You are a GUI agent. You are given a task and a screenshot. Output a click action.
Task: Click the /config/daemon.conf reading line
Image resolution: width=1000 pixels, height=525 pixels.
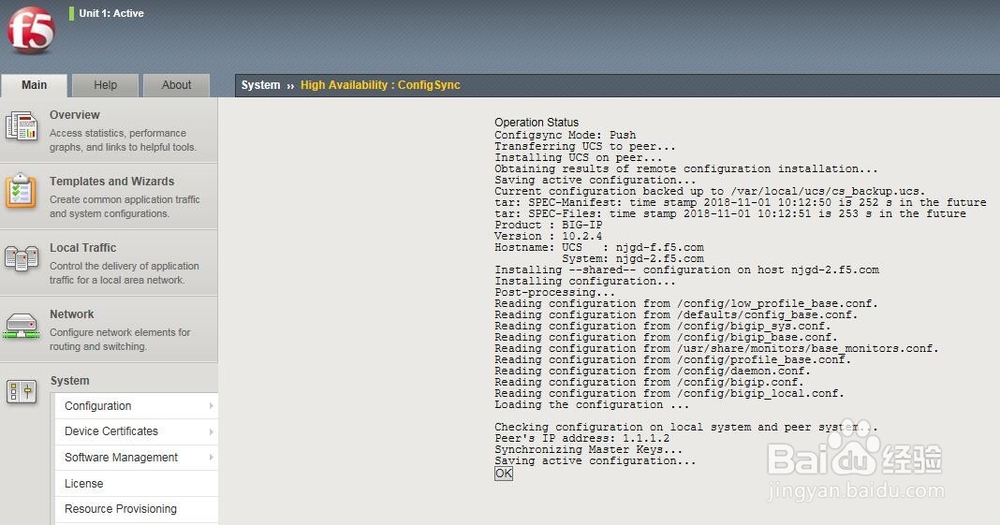(x=652, y=371)
